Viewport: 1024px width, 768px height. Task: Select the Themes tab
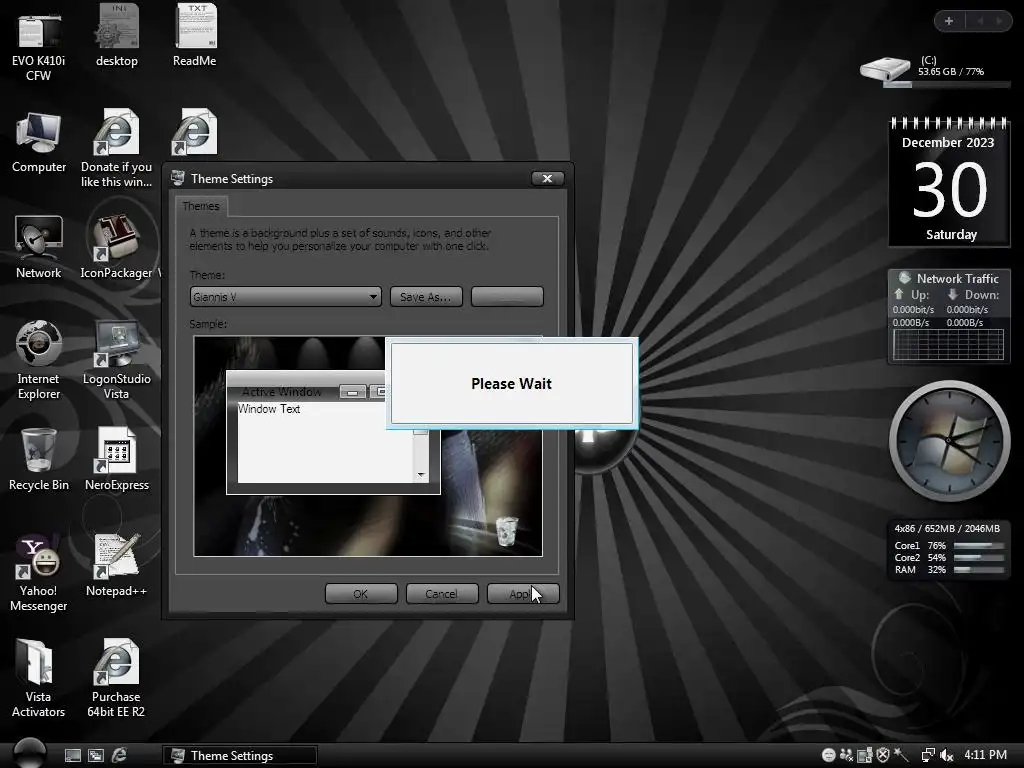[201, 206]
